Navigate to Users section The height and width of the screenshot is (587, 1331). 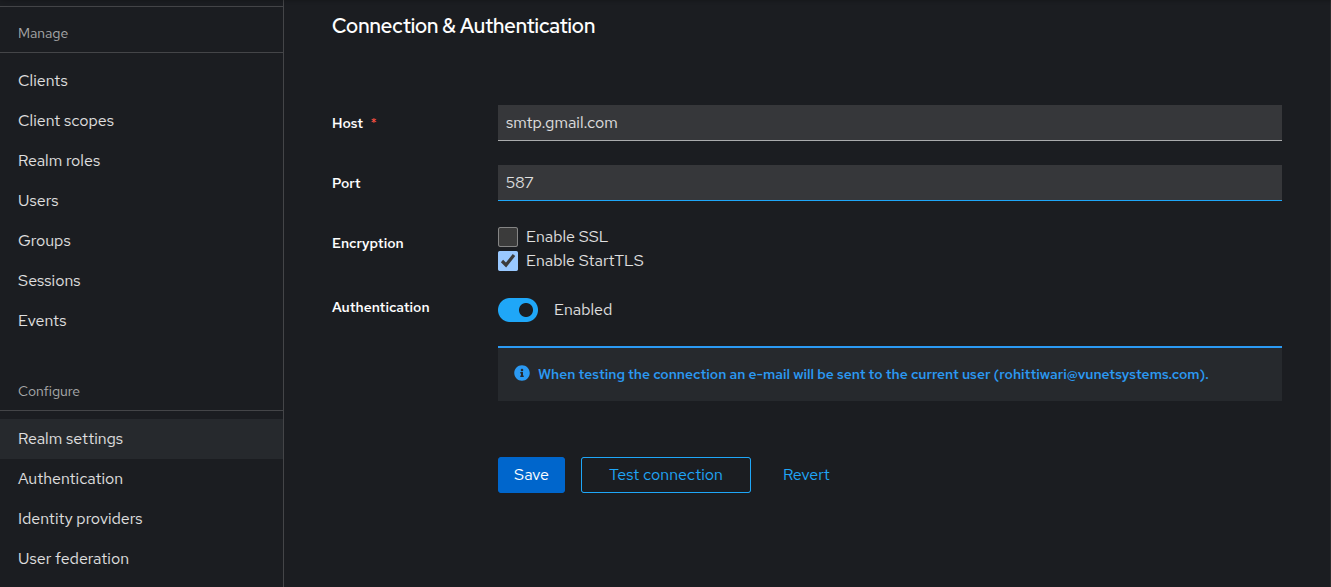click(38, 201)
